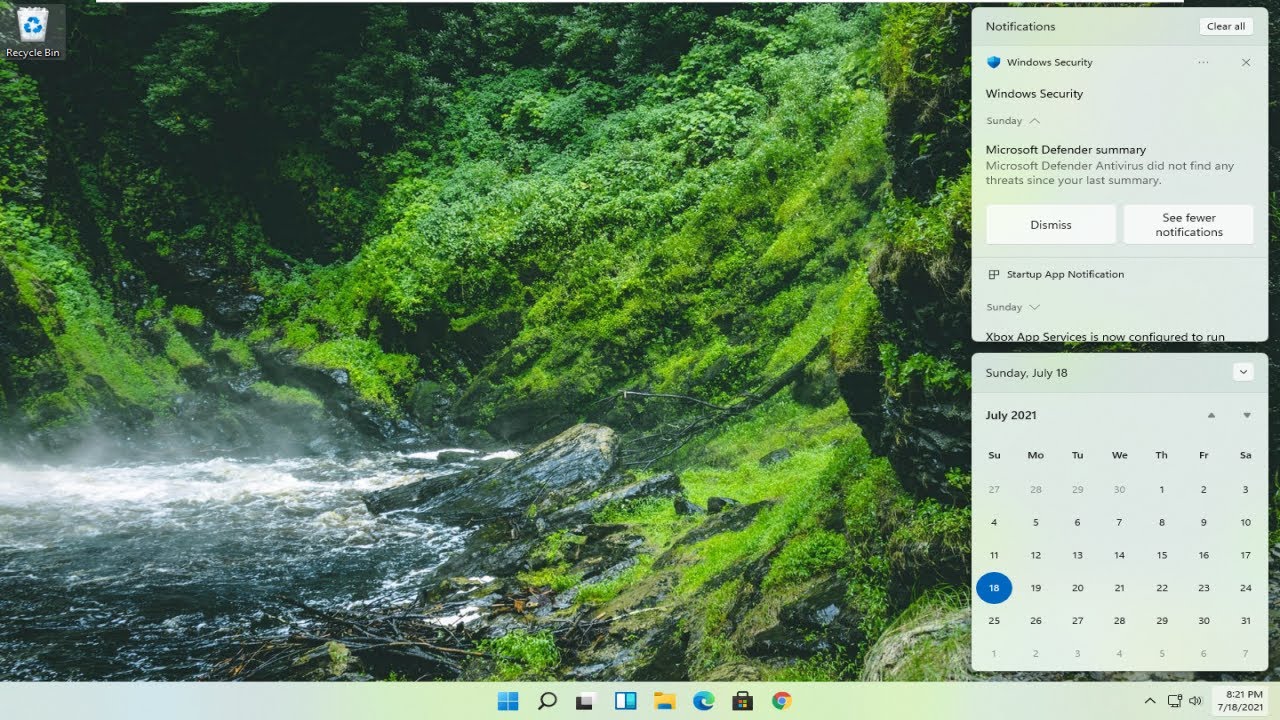Select June 30 greyed date
The width and height of the screenshot is (1280, 720).
1120,490
